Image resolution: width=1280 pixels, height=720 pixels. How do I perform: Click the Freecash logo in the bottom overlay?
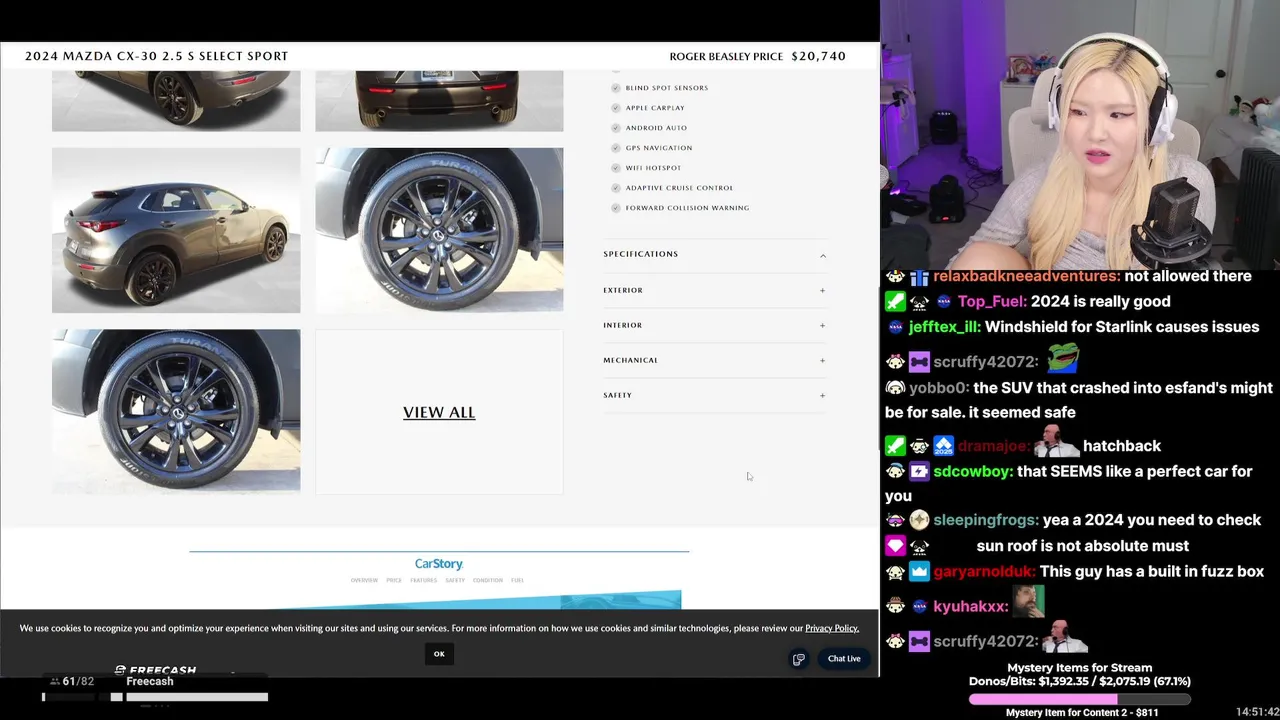tap(155, 670)
